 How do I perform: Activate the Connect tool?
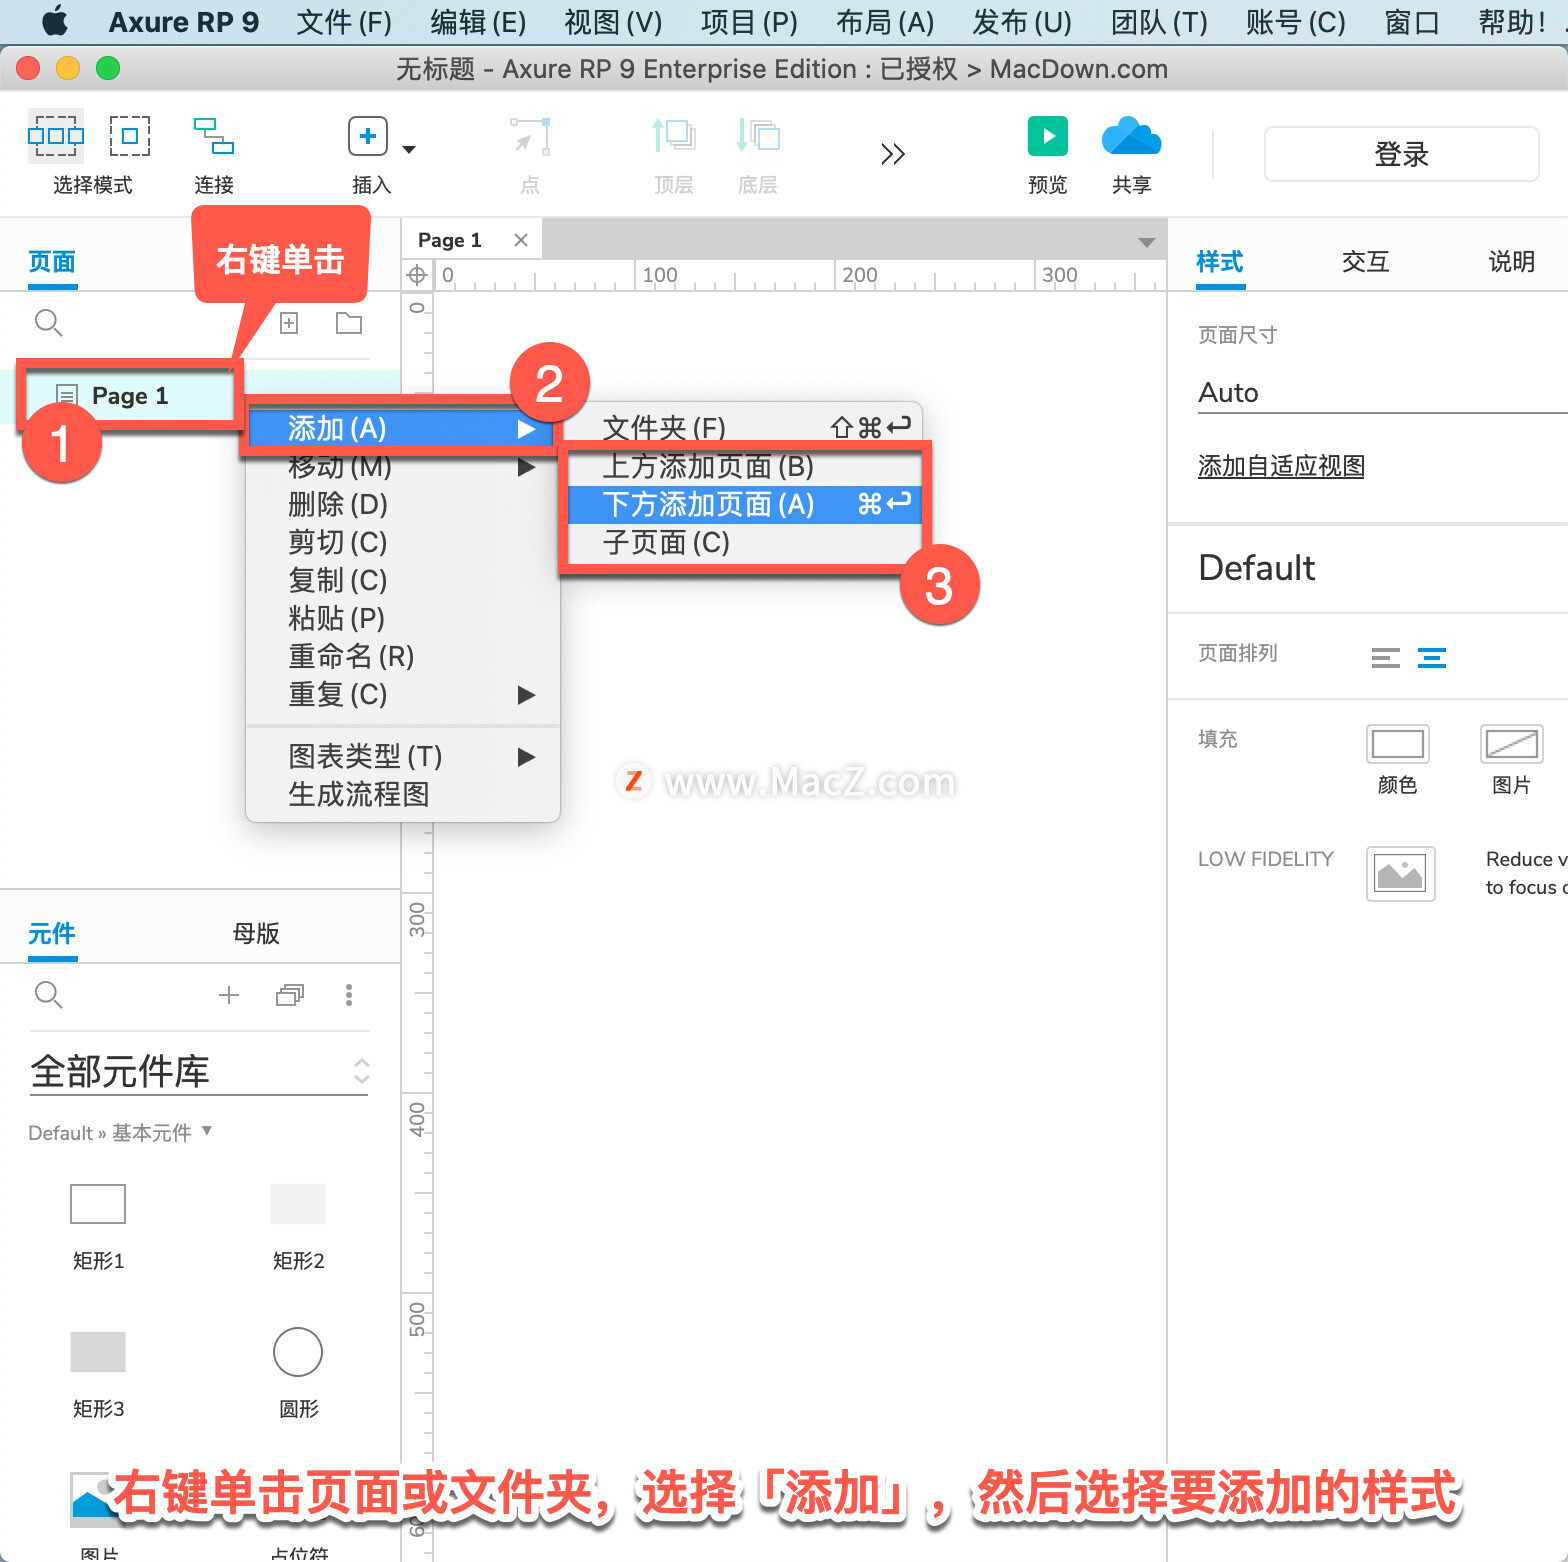(x=214, y=136)
